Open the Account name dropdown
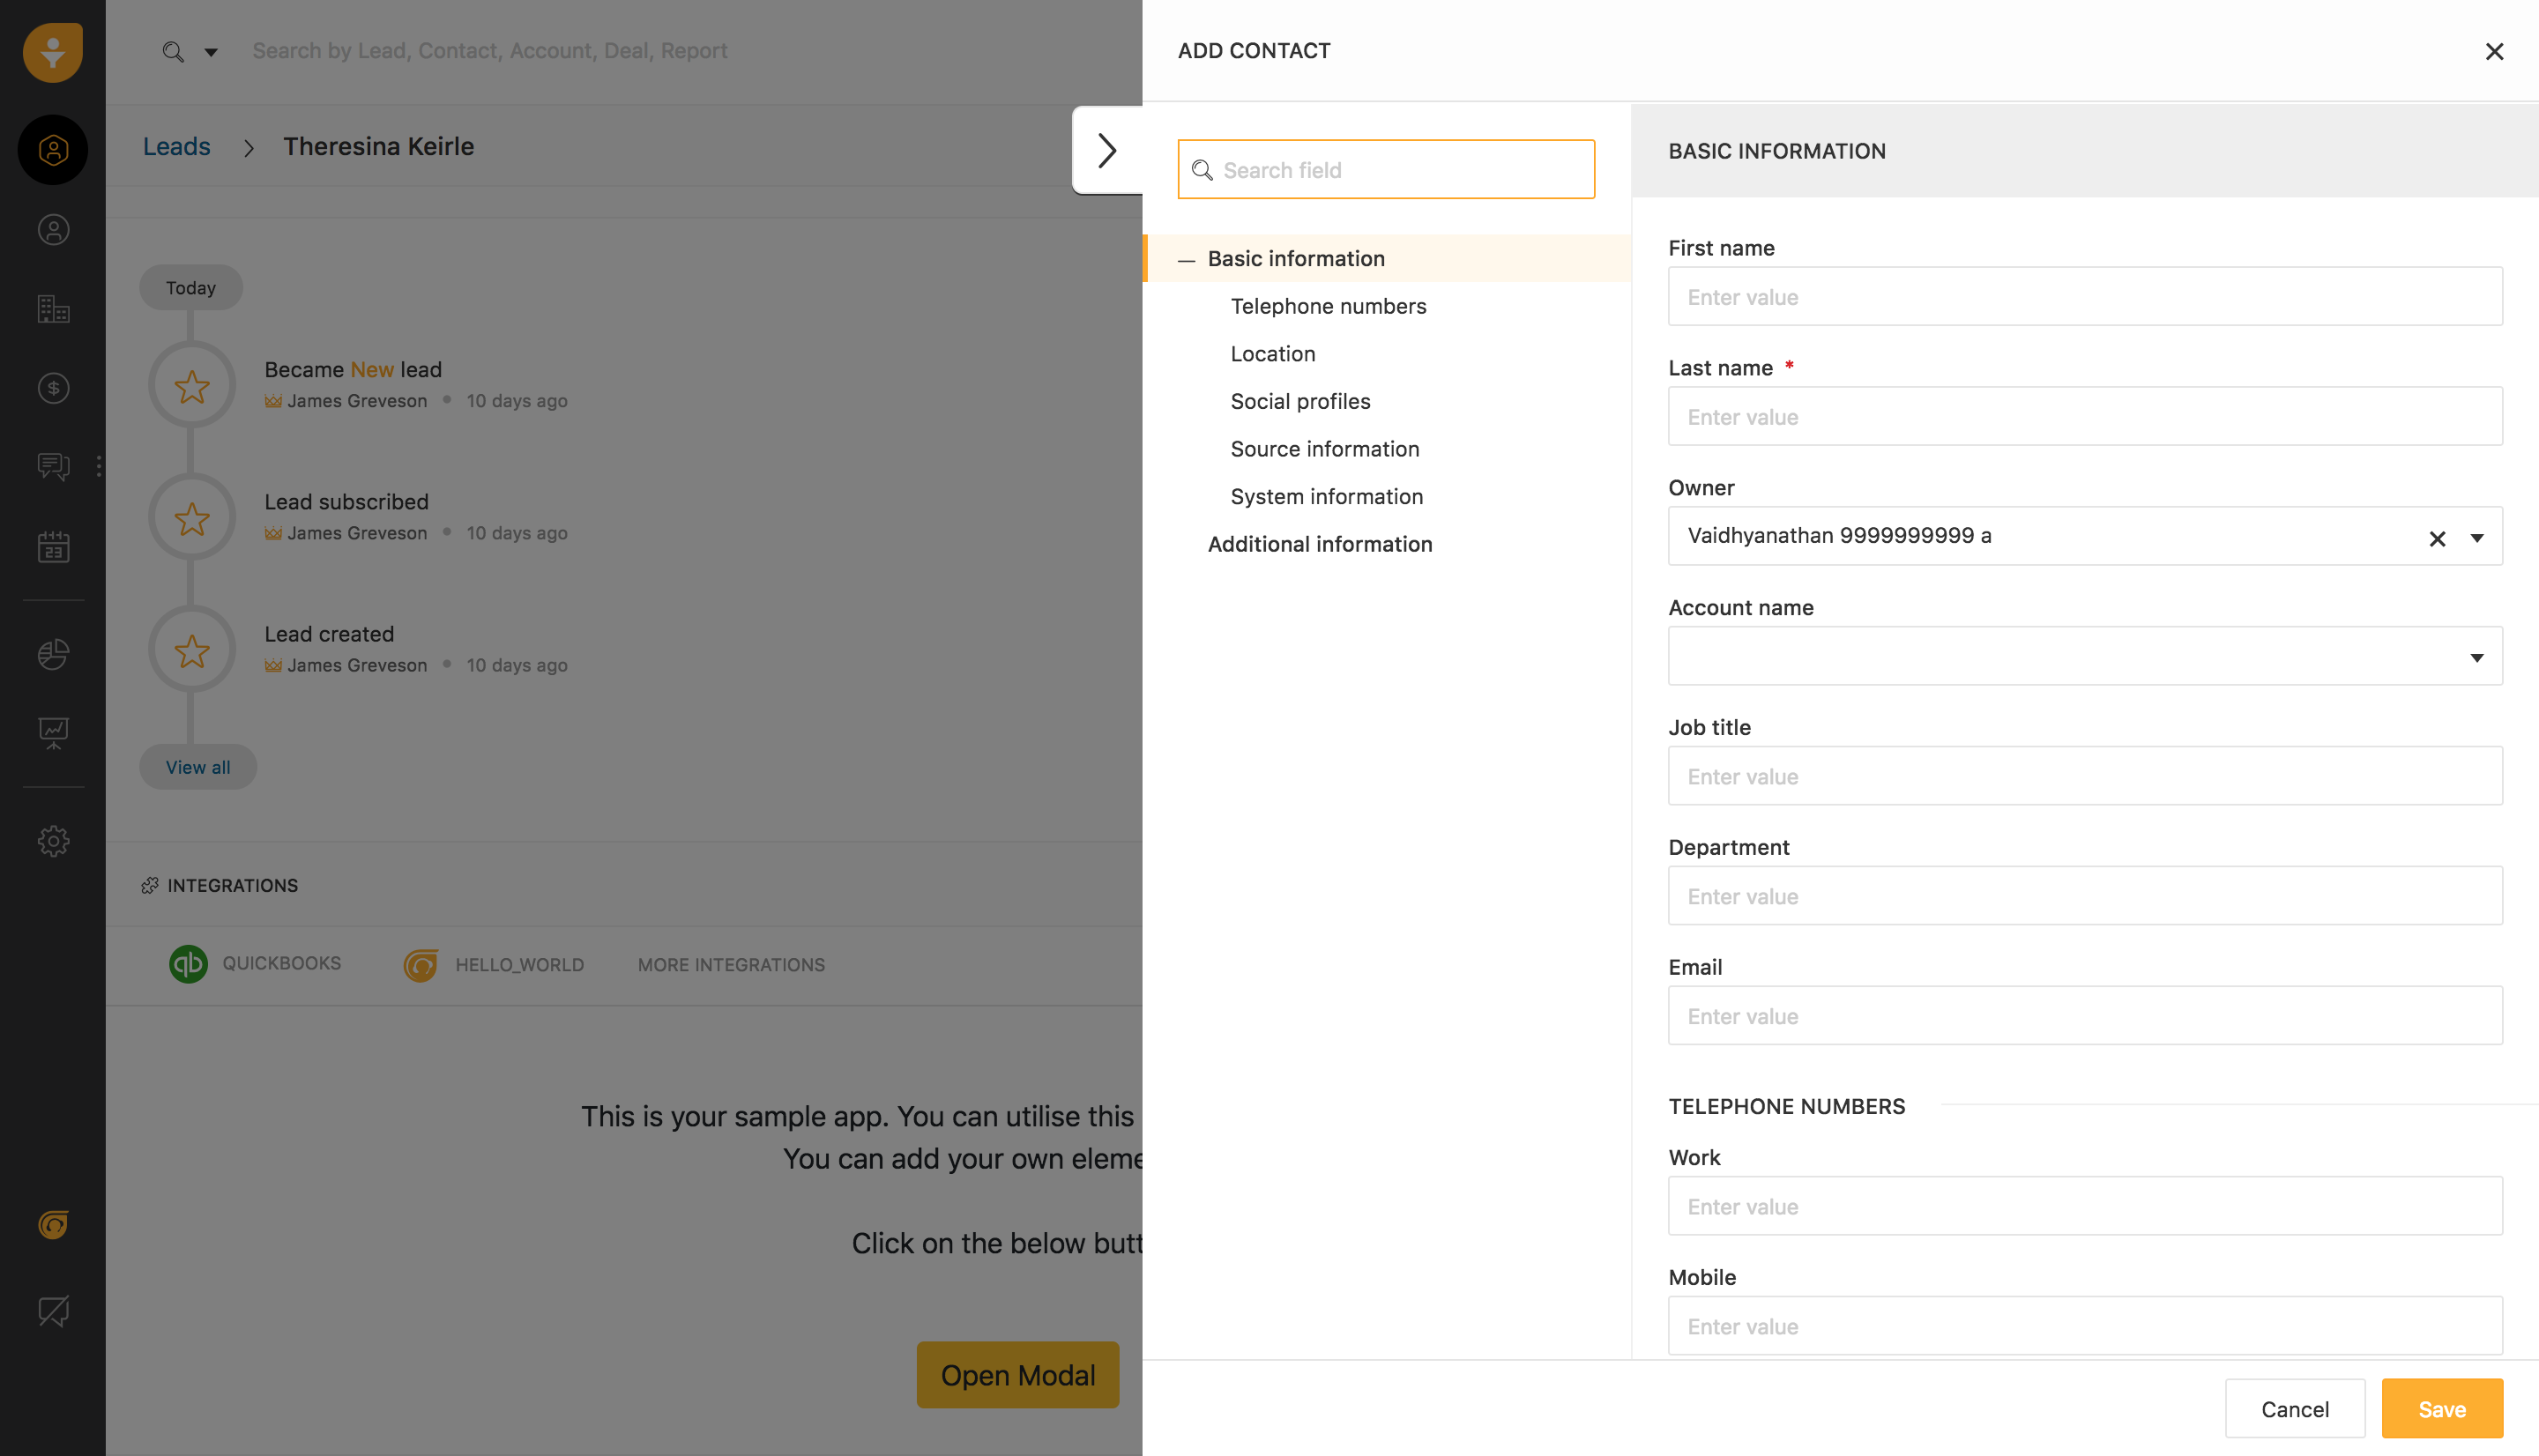This screenshot has width=2539, height=1456. coord(2085,656)
